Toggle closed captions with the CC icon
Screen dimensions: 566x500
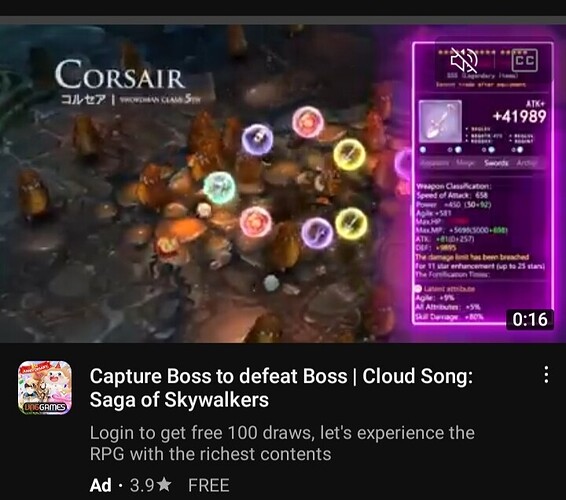tap(525, 60)
